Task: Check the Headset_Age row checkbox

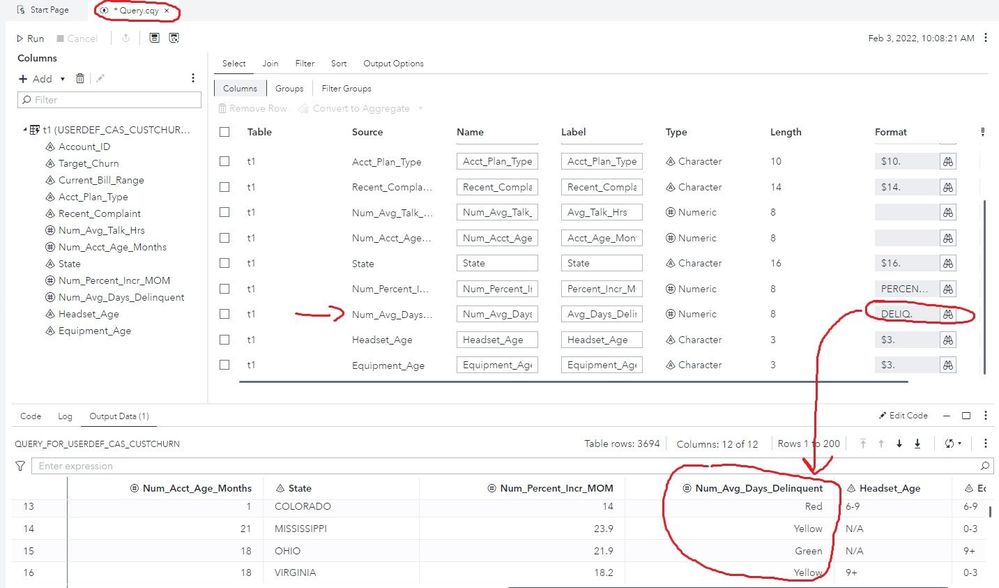Action: coord(224,340)
